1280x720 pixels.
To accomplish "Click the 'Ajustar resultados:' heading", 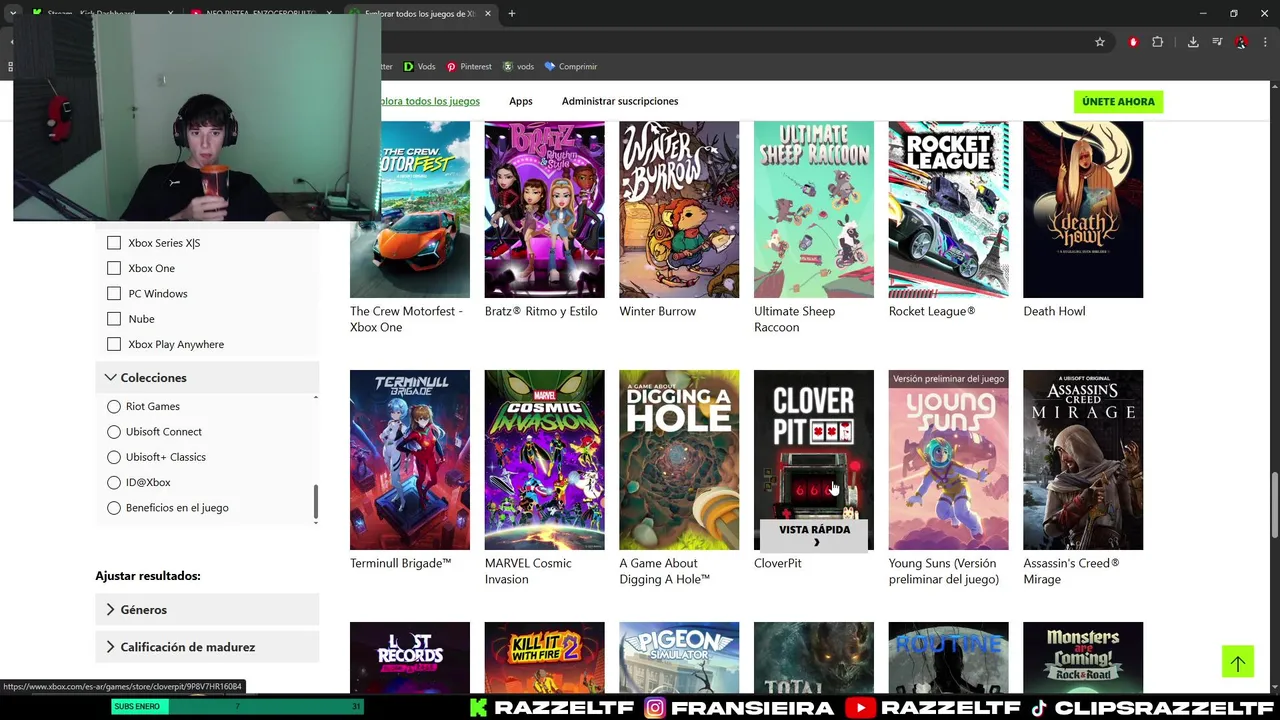I will [x=148, y=576].
